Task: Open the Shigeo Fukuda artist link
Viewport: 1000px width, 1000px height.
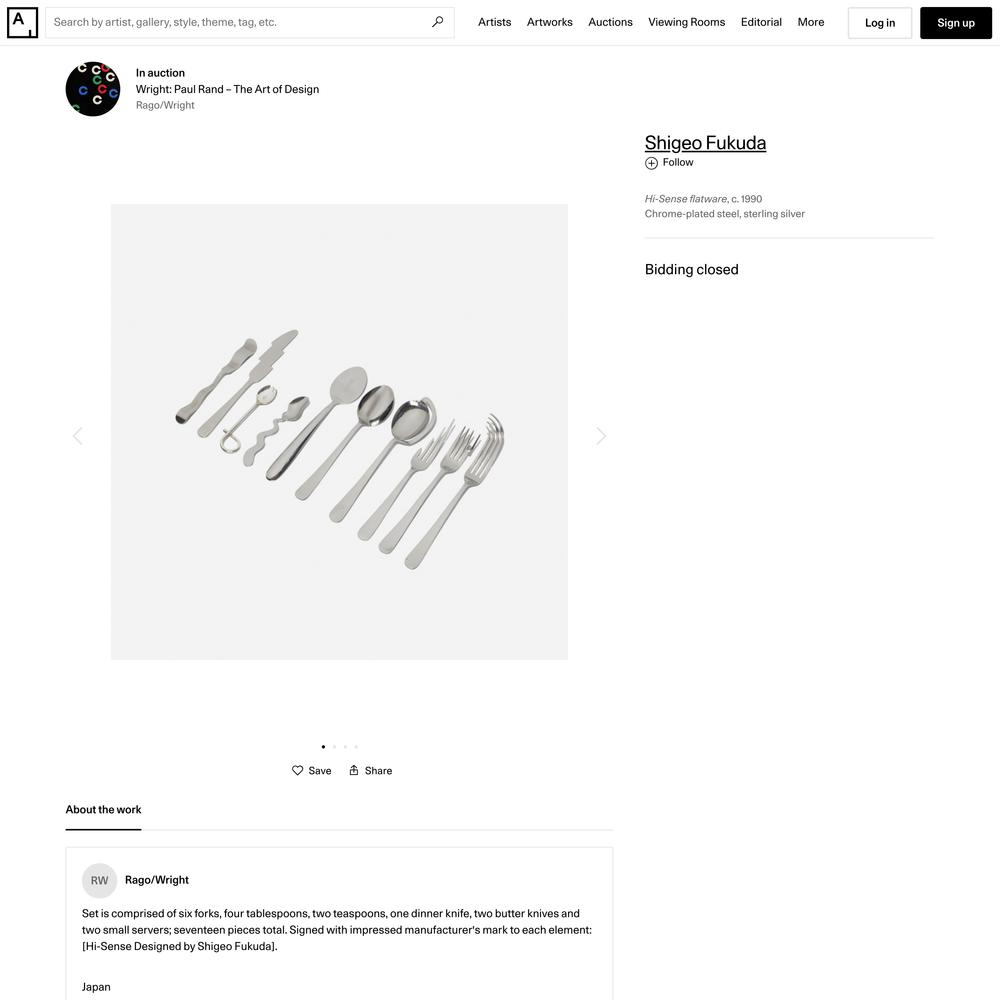Action: 705,143
